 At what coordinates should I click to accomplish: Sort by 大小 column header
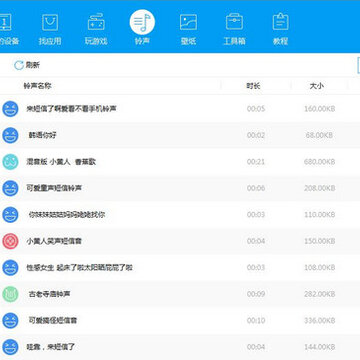click(317, 86)
